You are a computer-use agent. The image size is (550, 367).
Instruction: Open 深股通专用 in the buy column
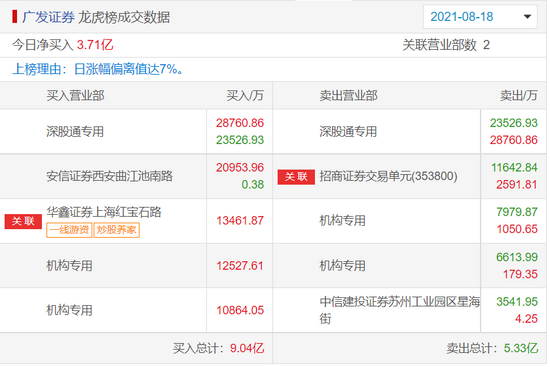pyautogui.click(x=75, y=132)
